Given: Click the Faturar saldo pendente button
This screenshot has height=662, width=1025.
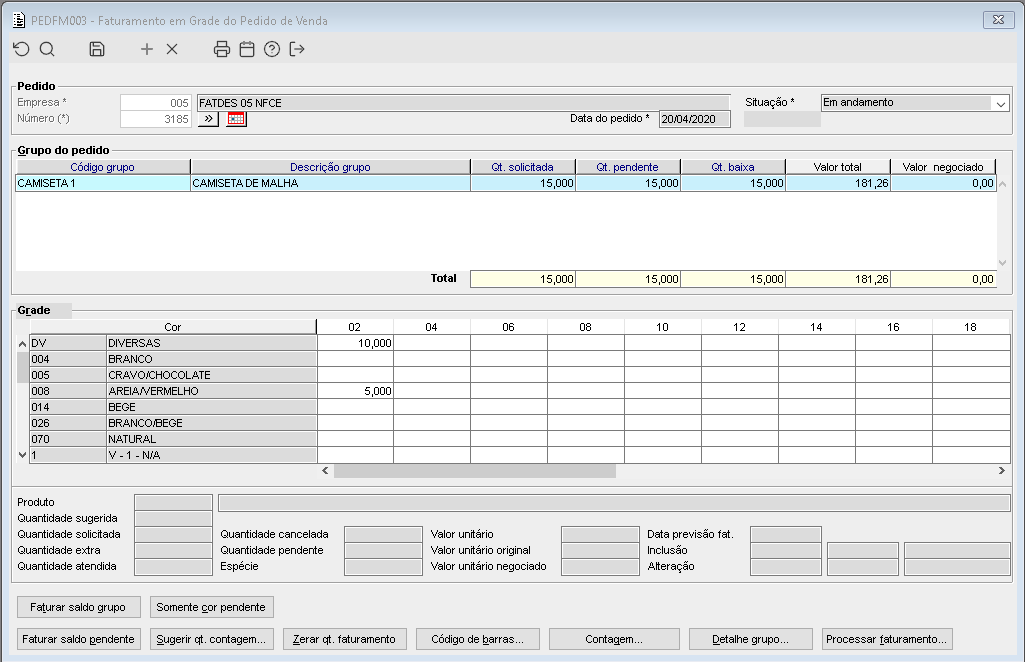Looking at the screenshot, I should [x=78, y=639].
